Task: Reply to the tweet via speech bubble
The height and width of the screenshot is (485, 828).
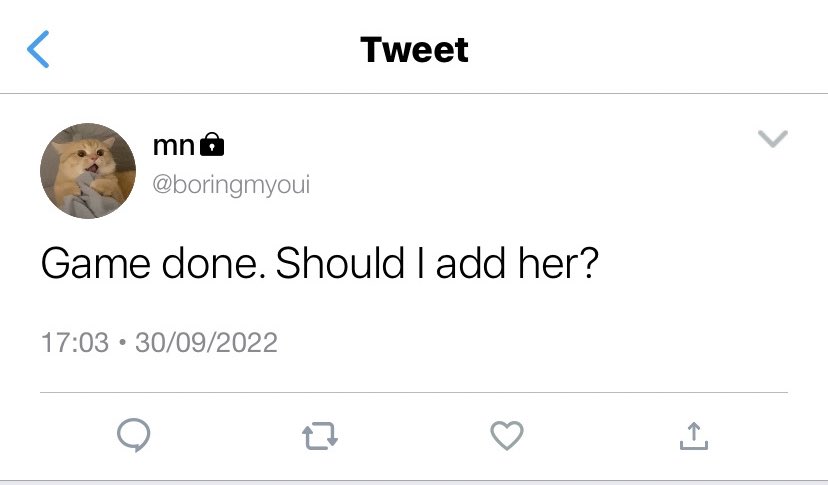Action: tap(134, 435)
